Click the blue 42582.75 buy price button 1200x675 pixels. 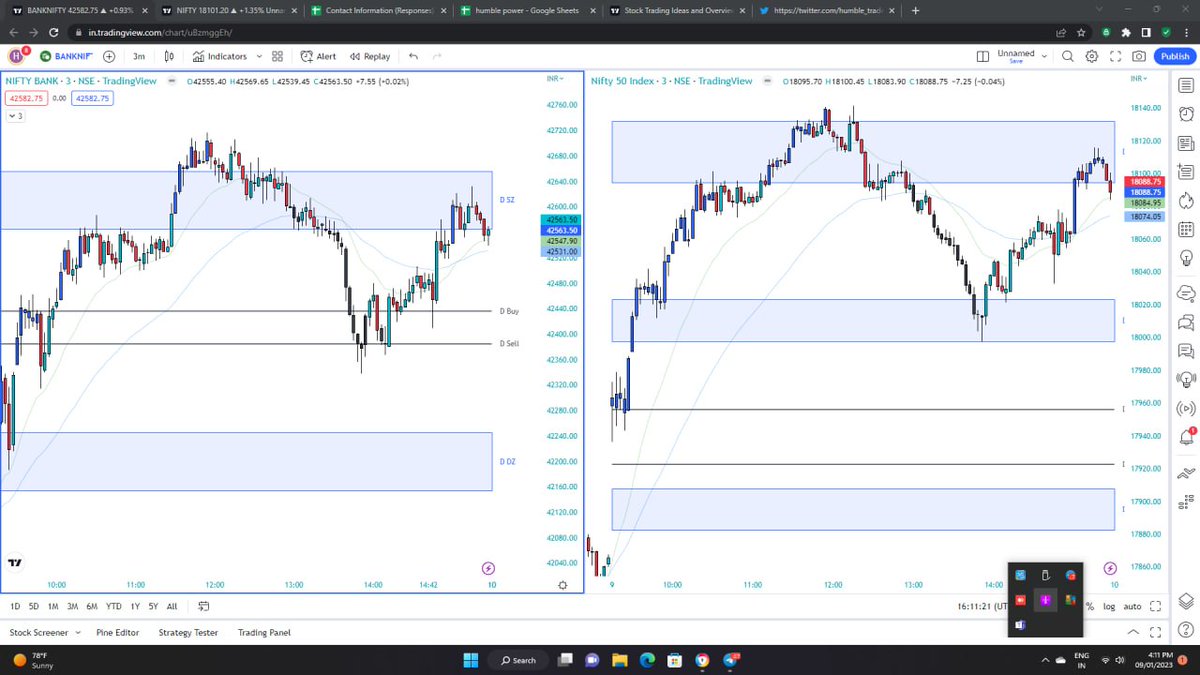click(93, 98)
